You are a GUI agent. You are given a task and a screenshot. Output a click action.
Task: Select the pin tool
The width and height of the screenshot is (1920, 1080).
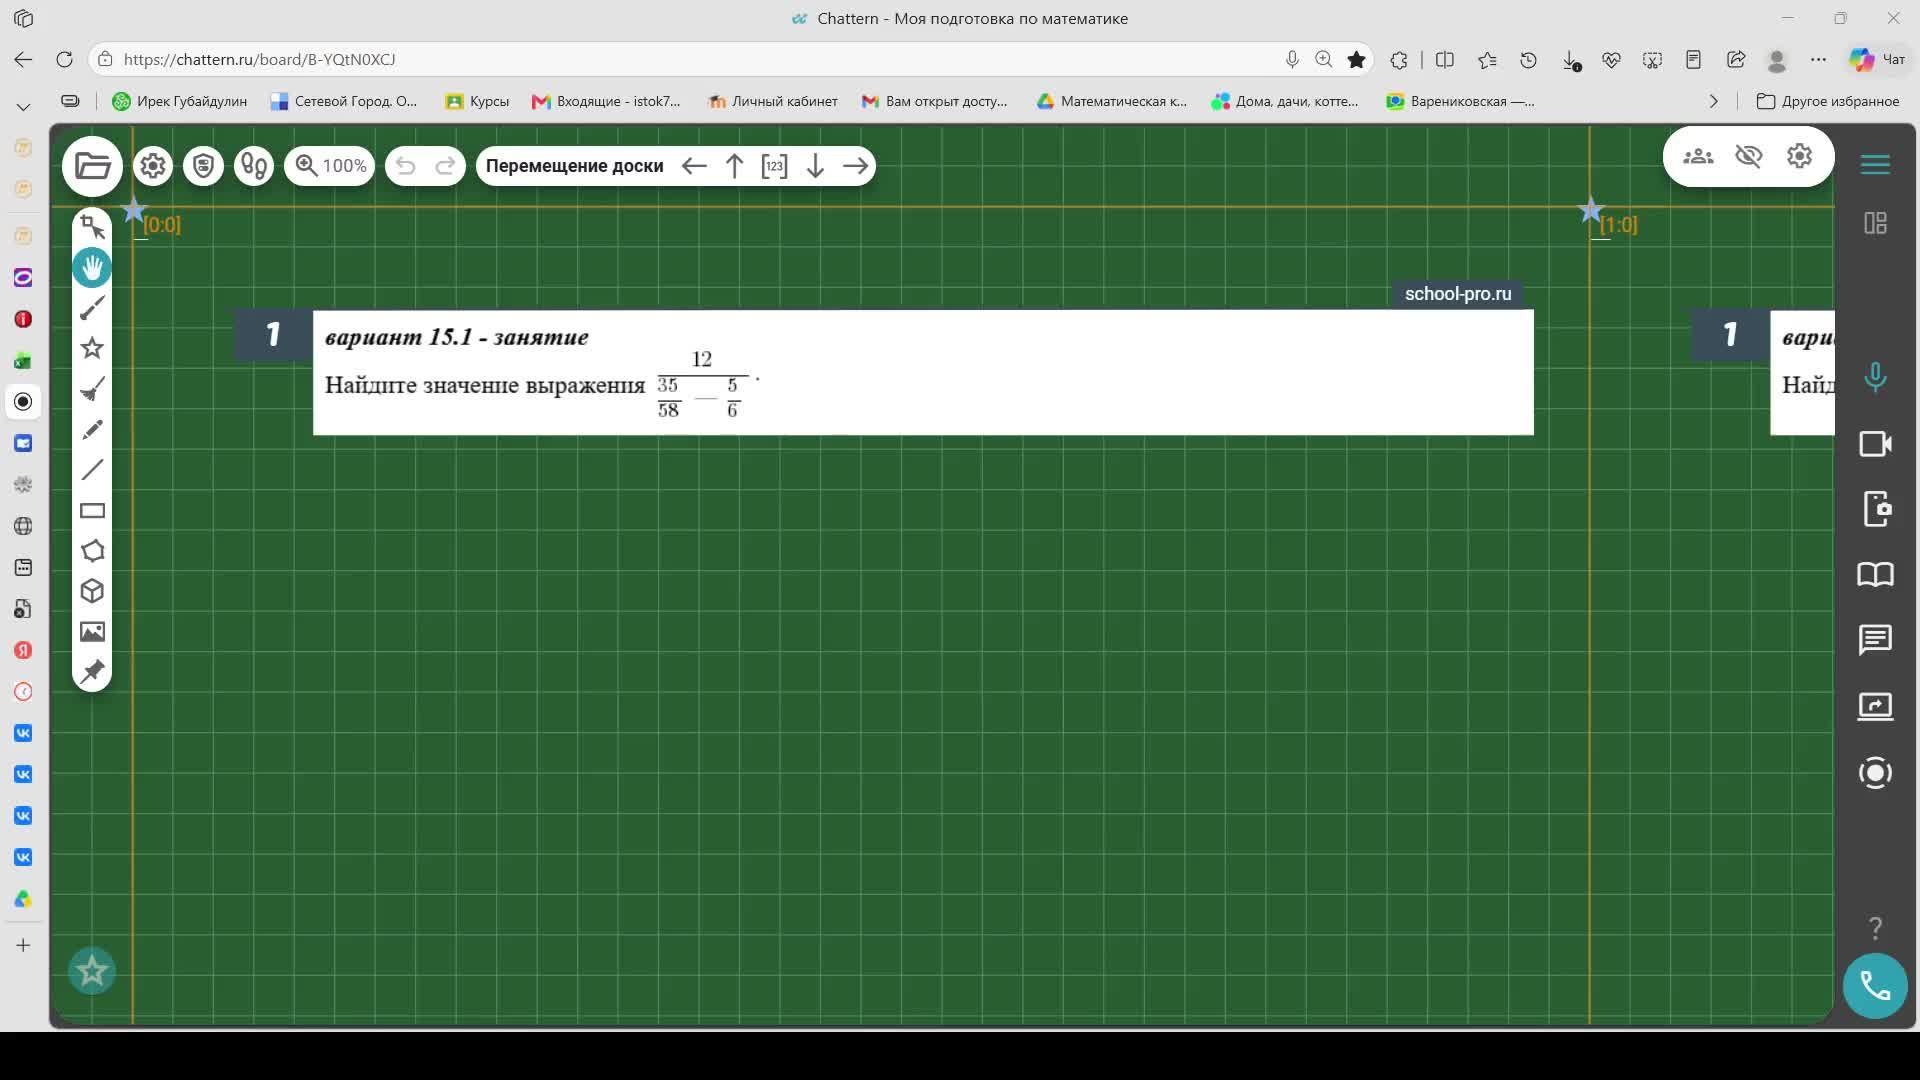(92, 672)
